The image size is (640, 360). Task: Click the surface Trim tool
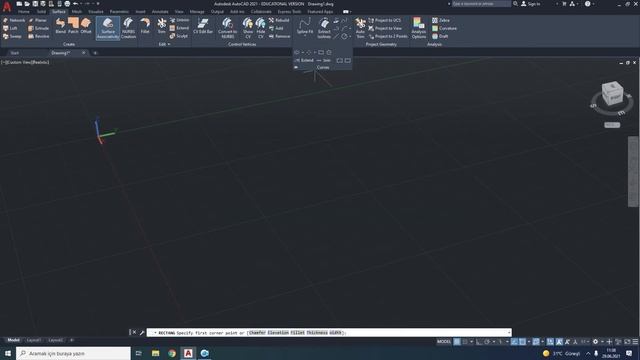[162, 26]
